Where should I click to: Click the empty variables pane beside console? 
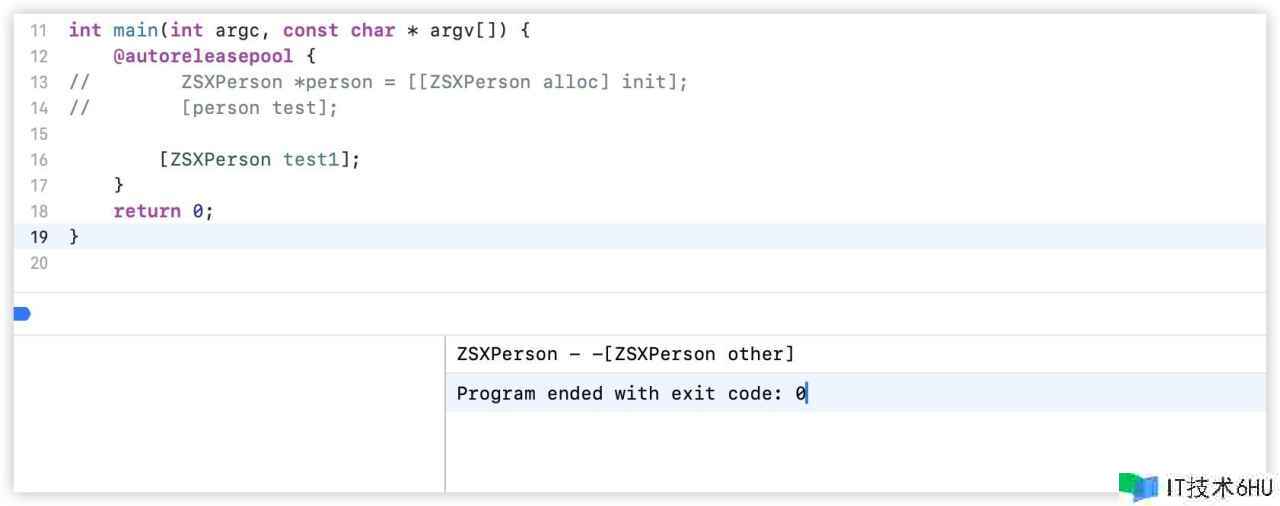[228, 413]
